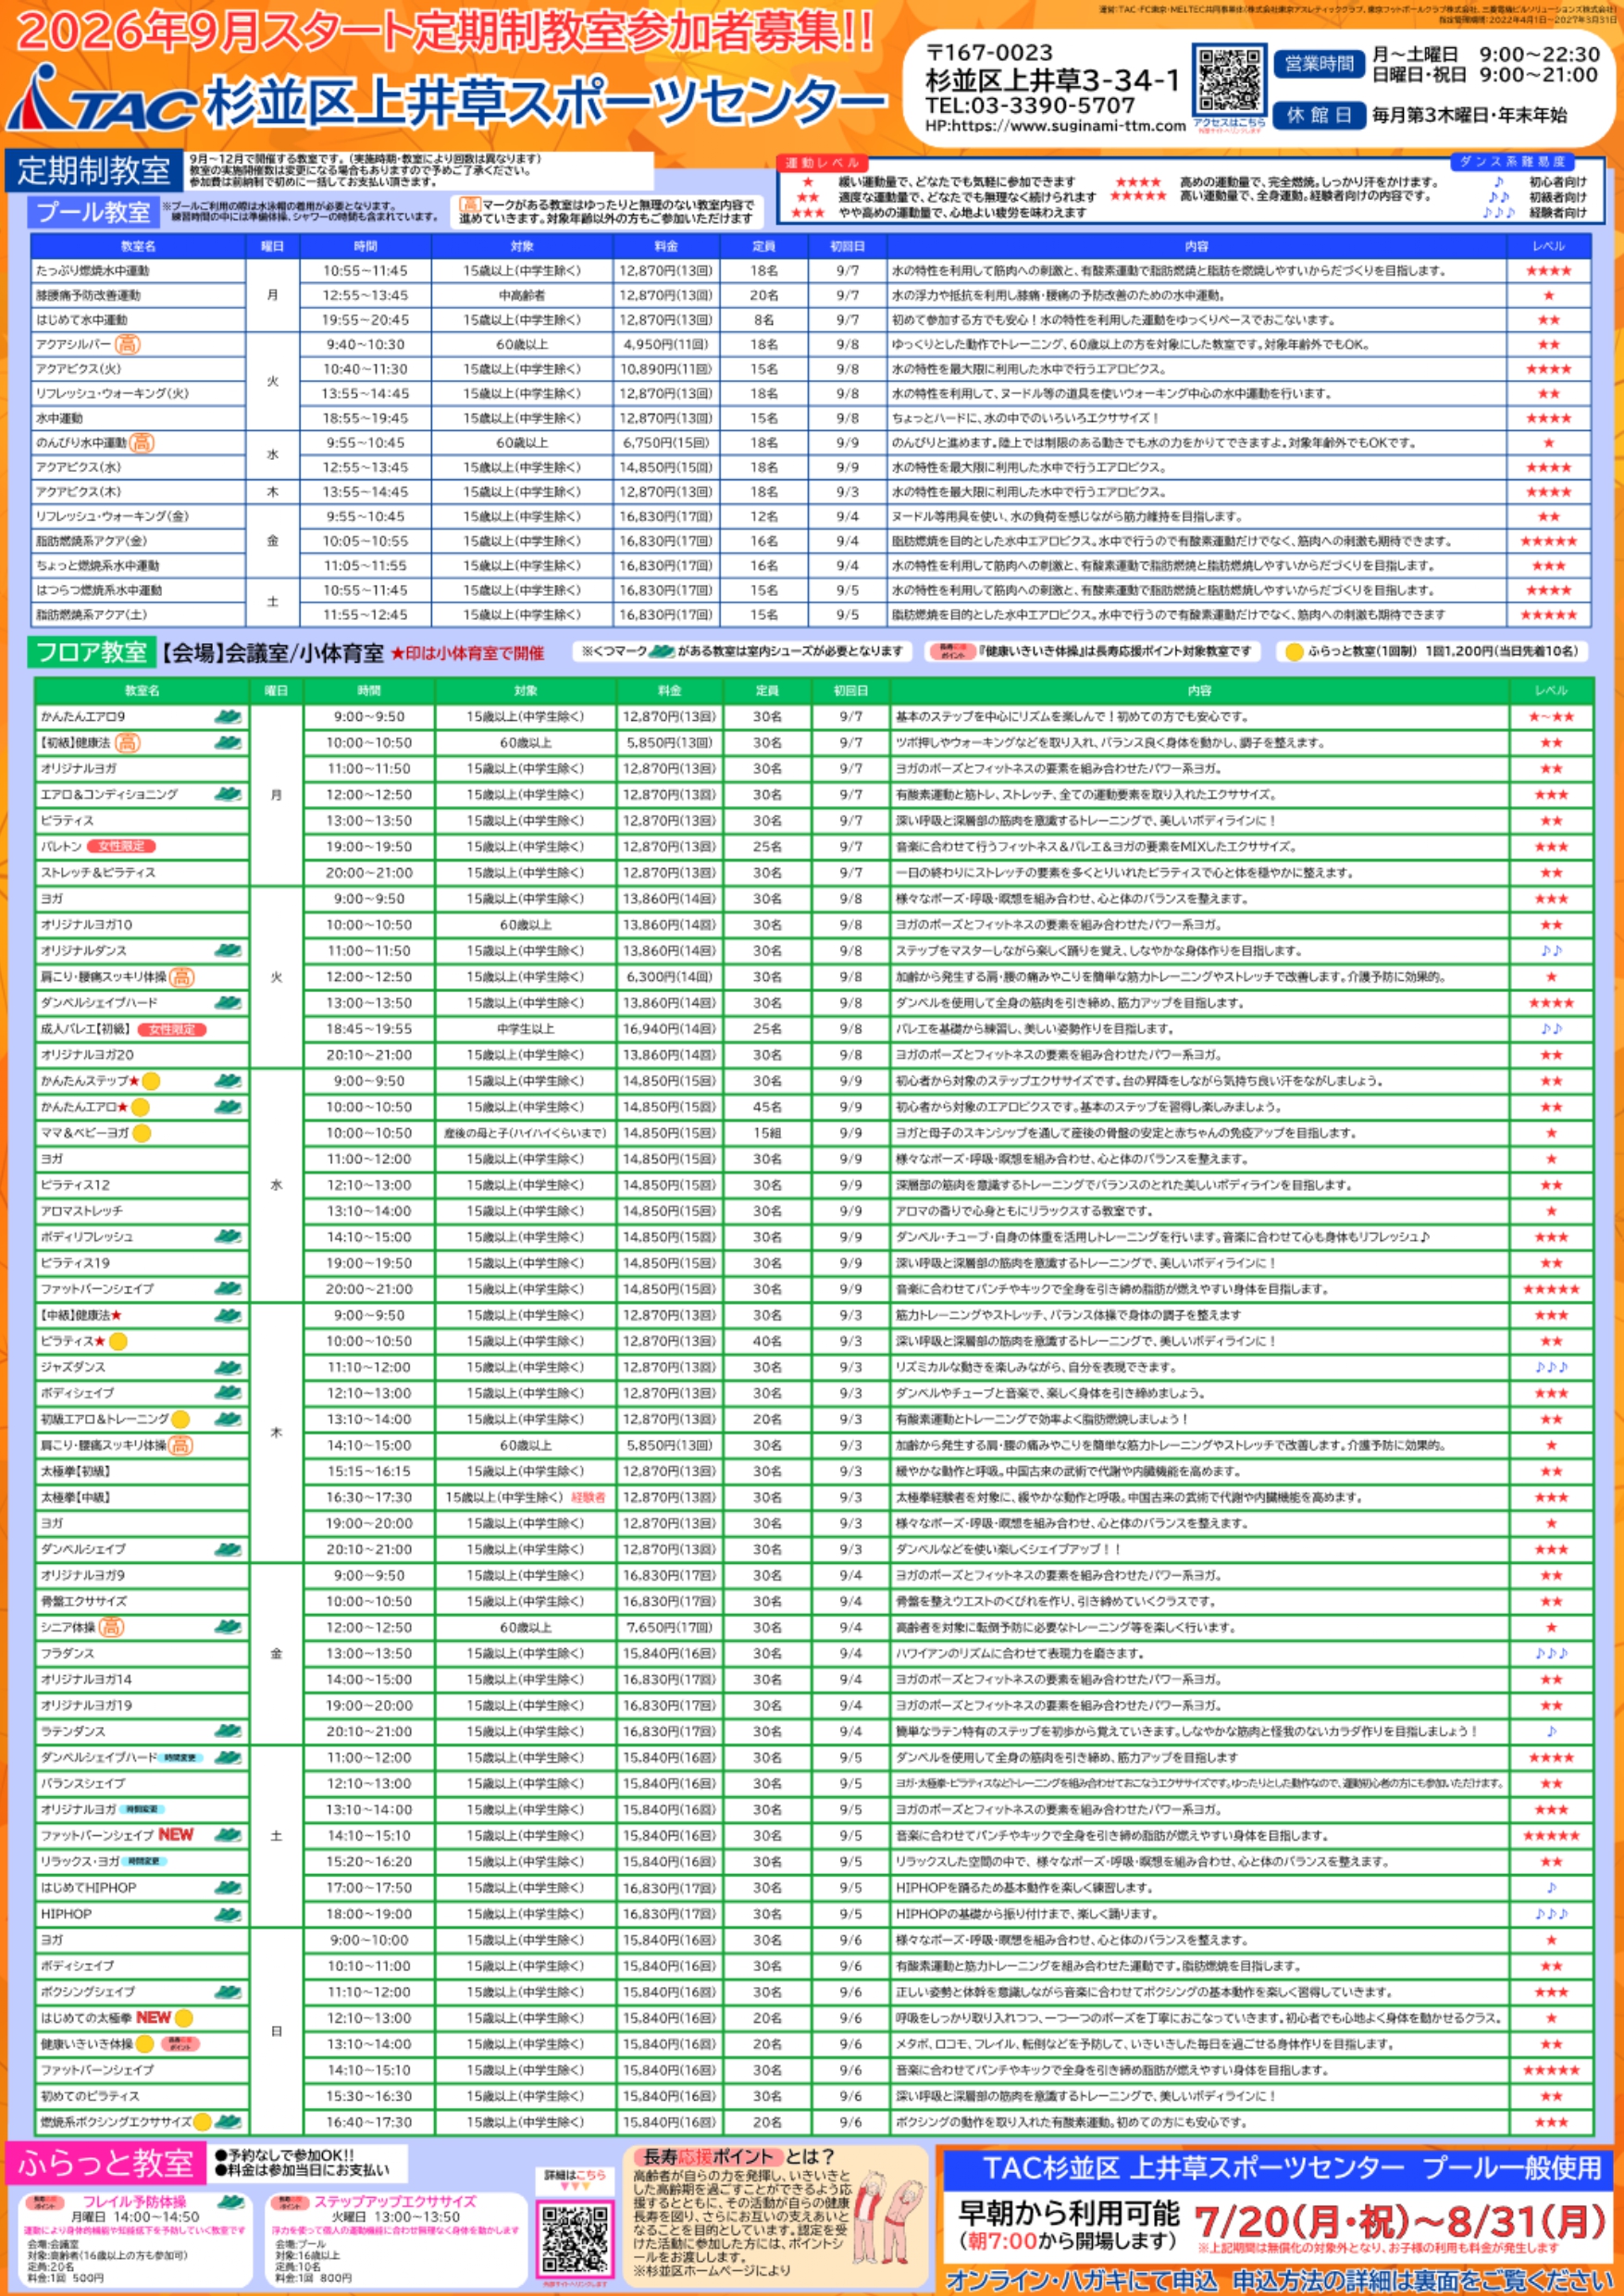Select the フロア教室 section label
Screen dimensions: 1624x2296
coord(91,653)
